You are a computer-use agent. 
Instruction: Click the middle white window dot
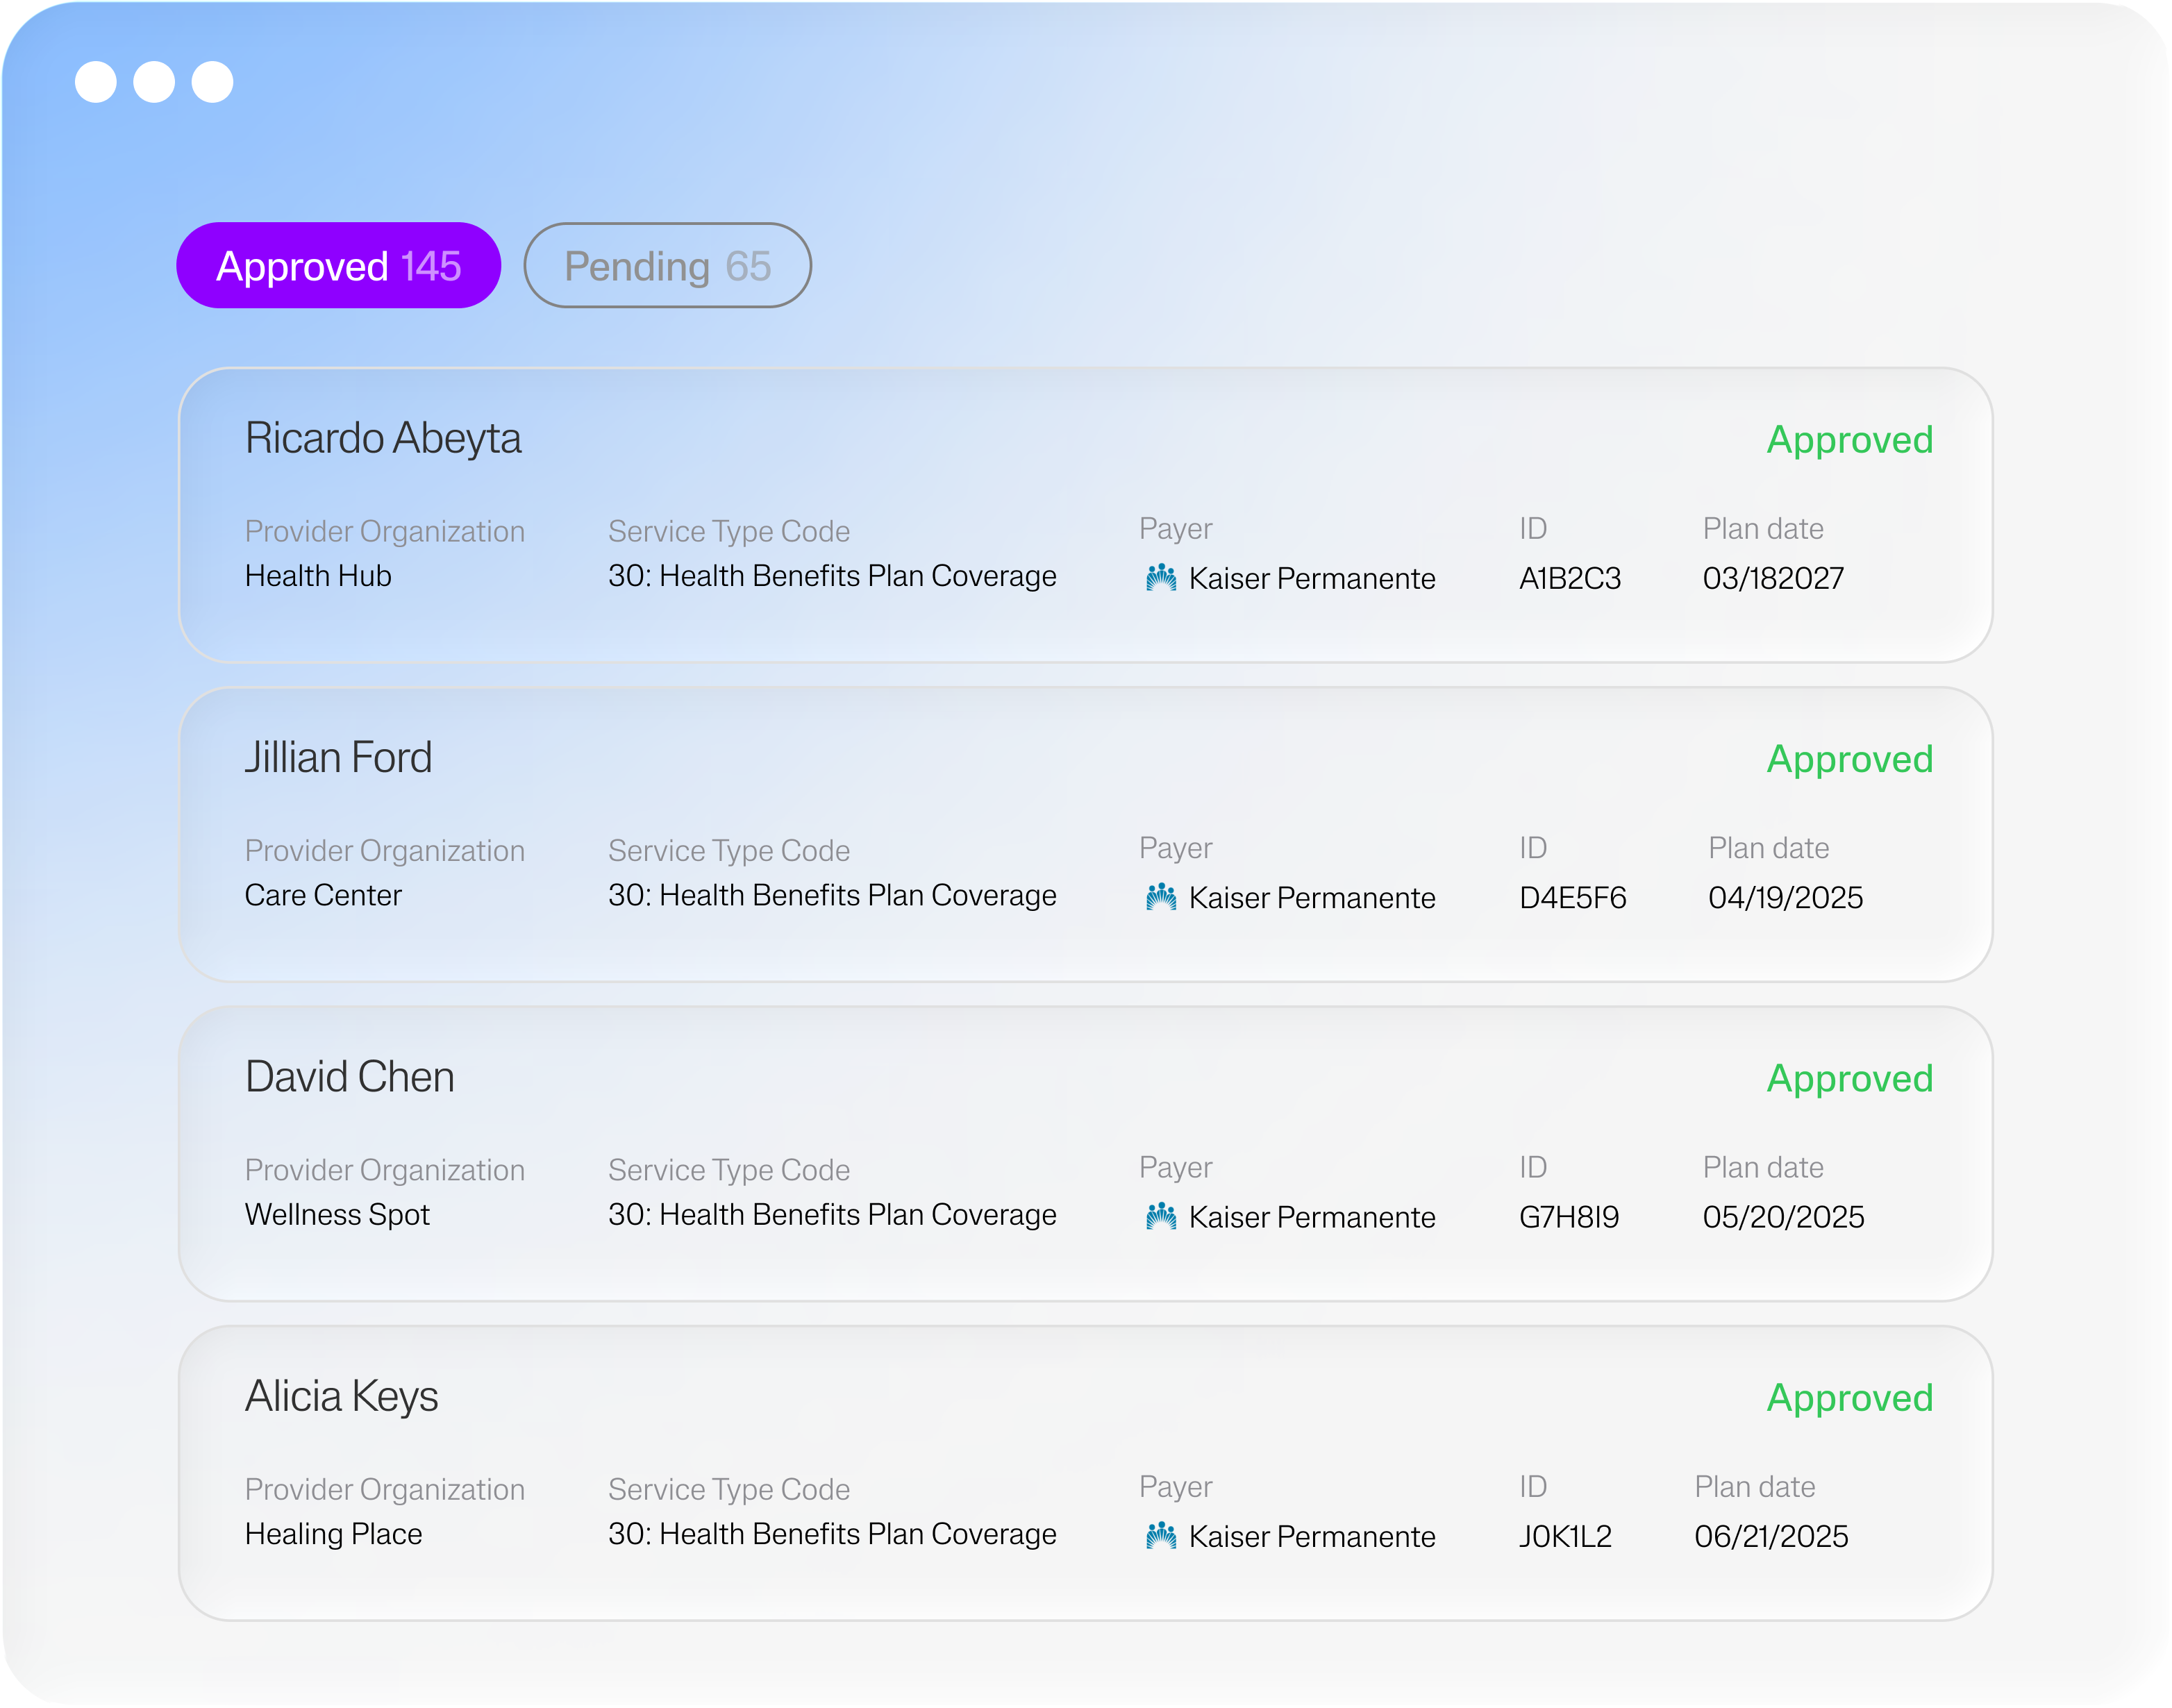point(154,82)
